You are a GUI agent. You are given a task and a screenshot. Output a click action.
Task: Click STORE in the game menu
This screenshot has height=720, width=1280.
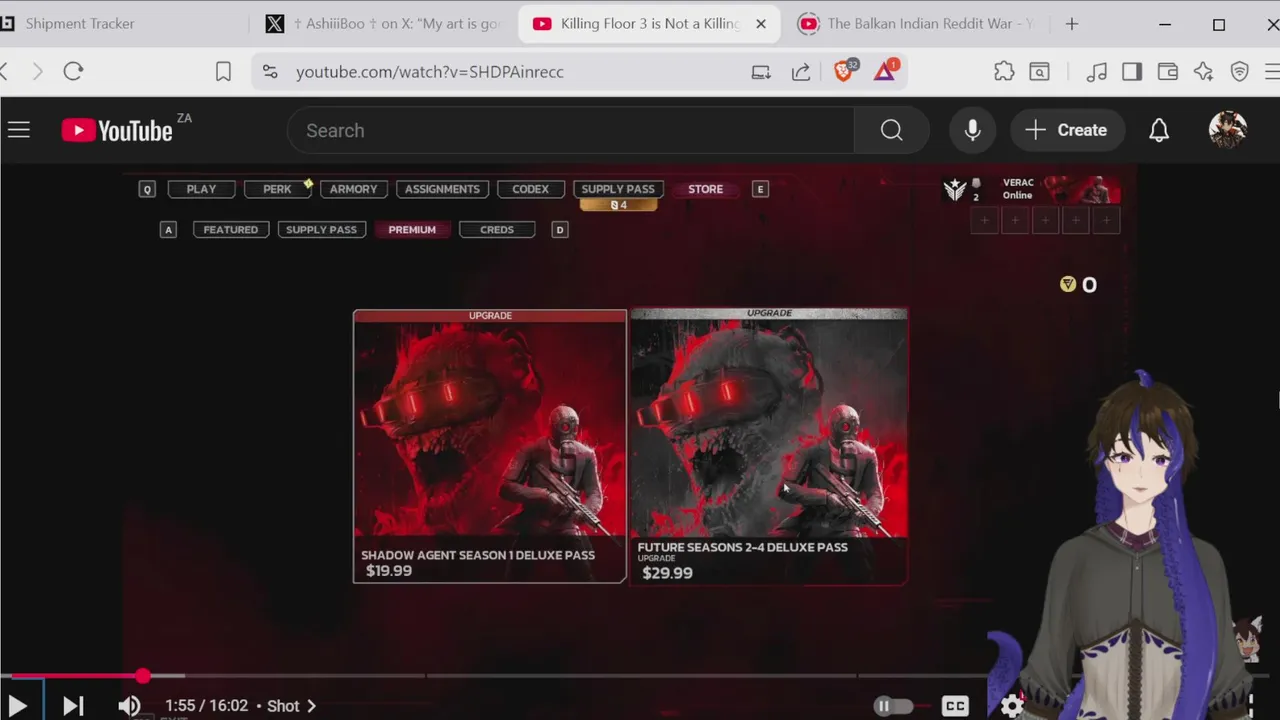click(x=705, y=189)
